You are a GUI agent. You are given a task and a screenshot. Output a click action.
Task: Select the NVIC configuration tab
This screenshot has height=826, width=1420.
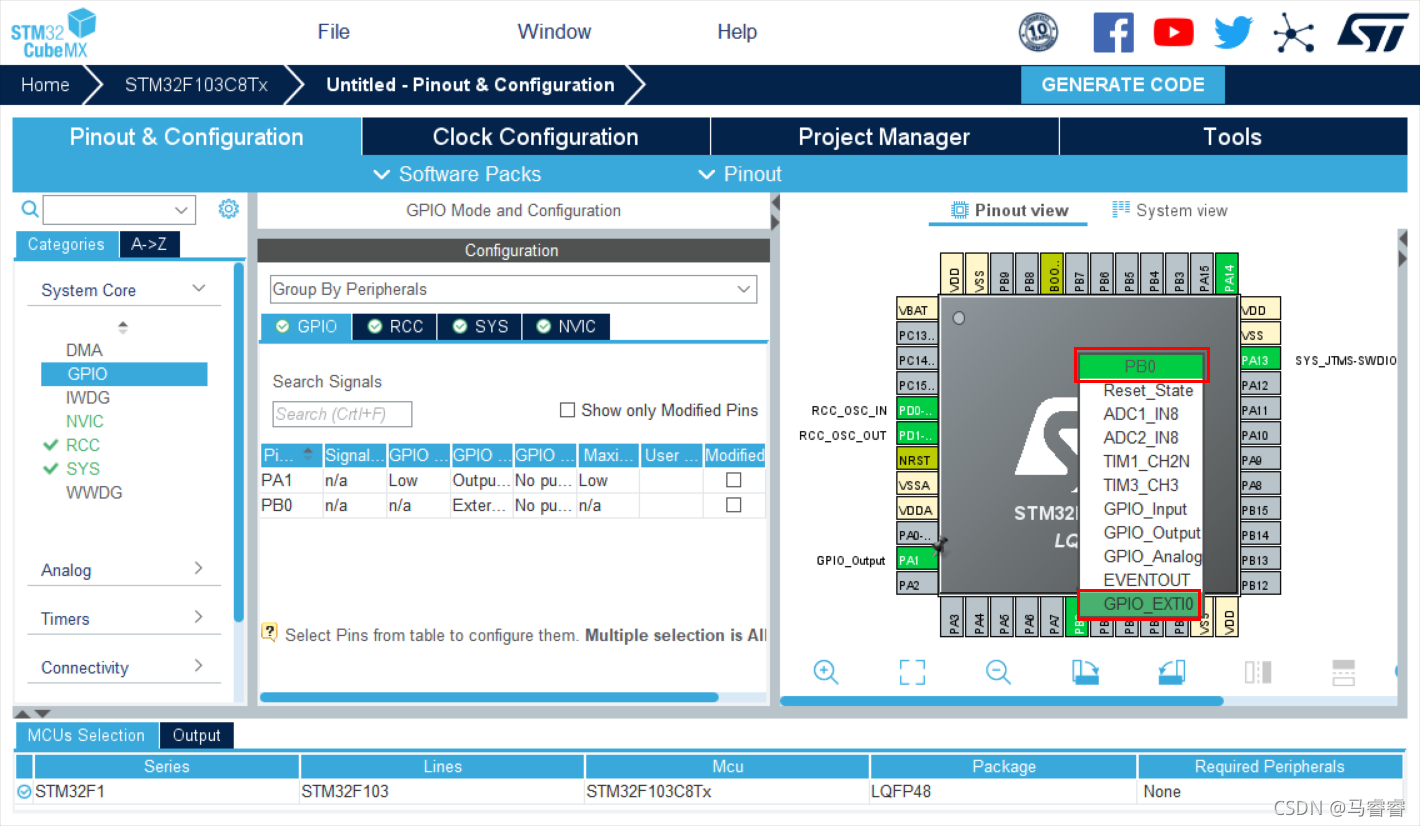566,327
